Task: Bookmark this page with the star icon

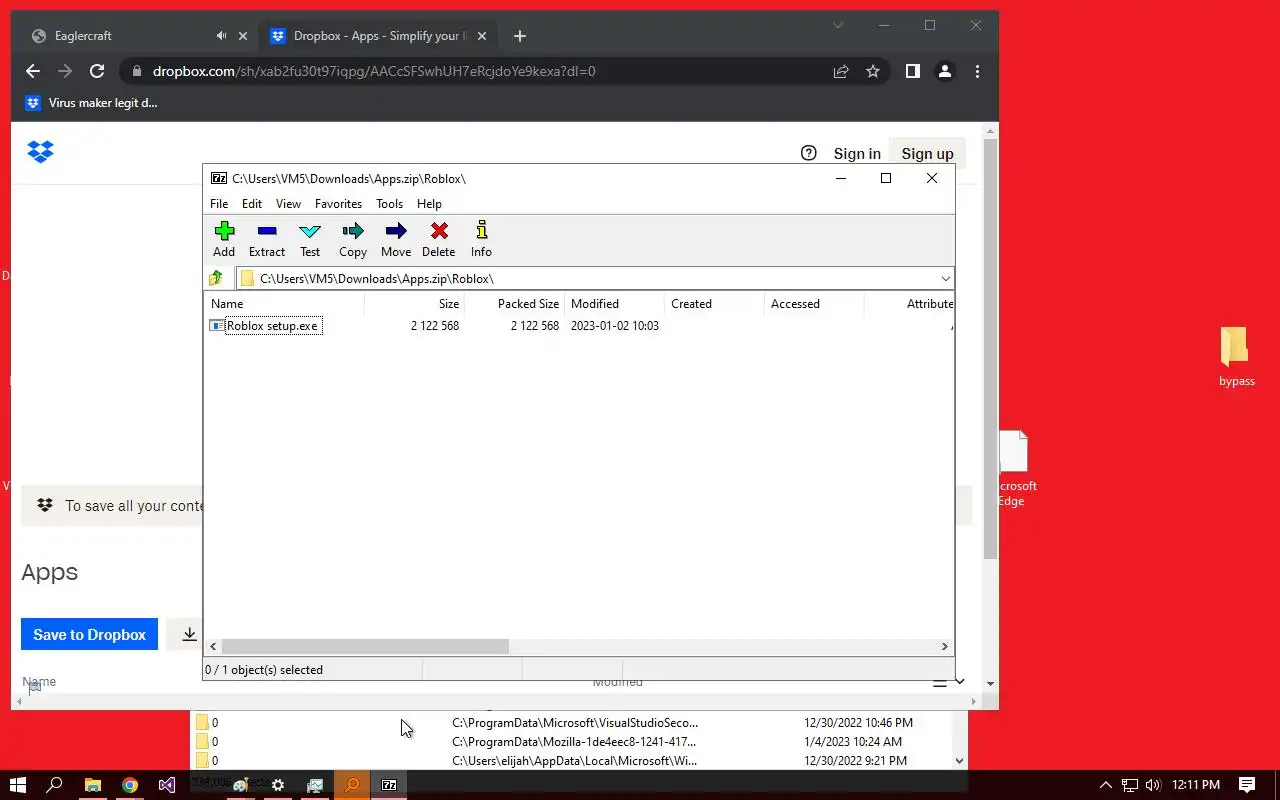Action: coord(873,71)
